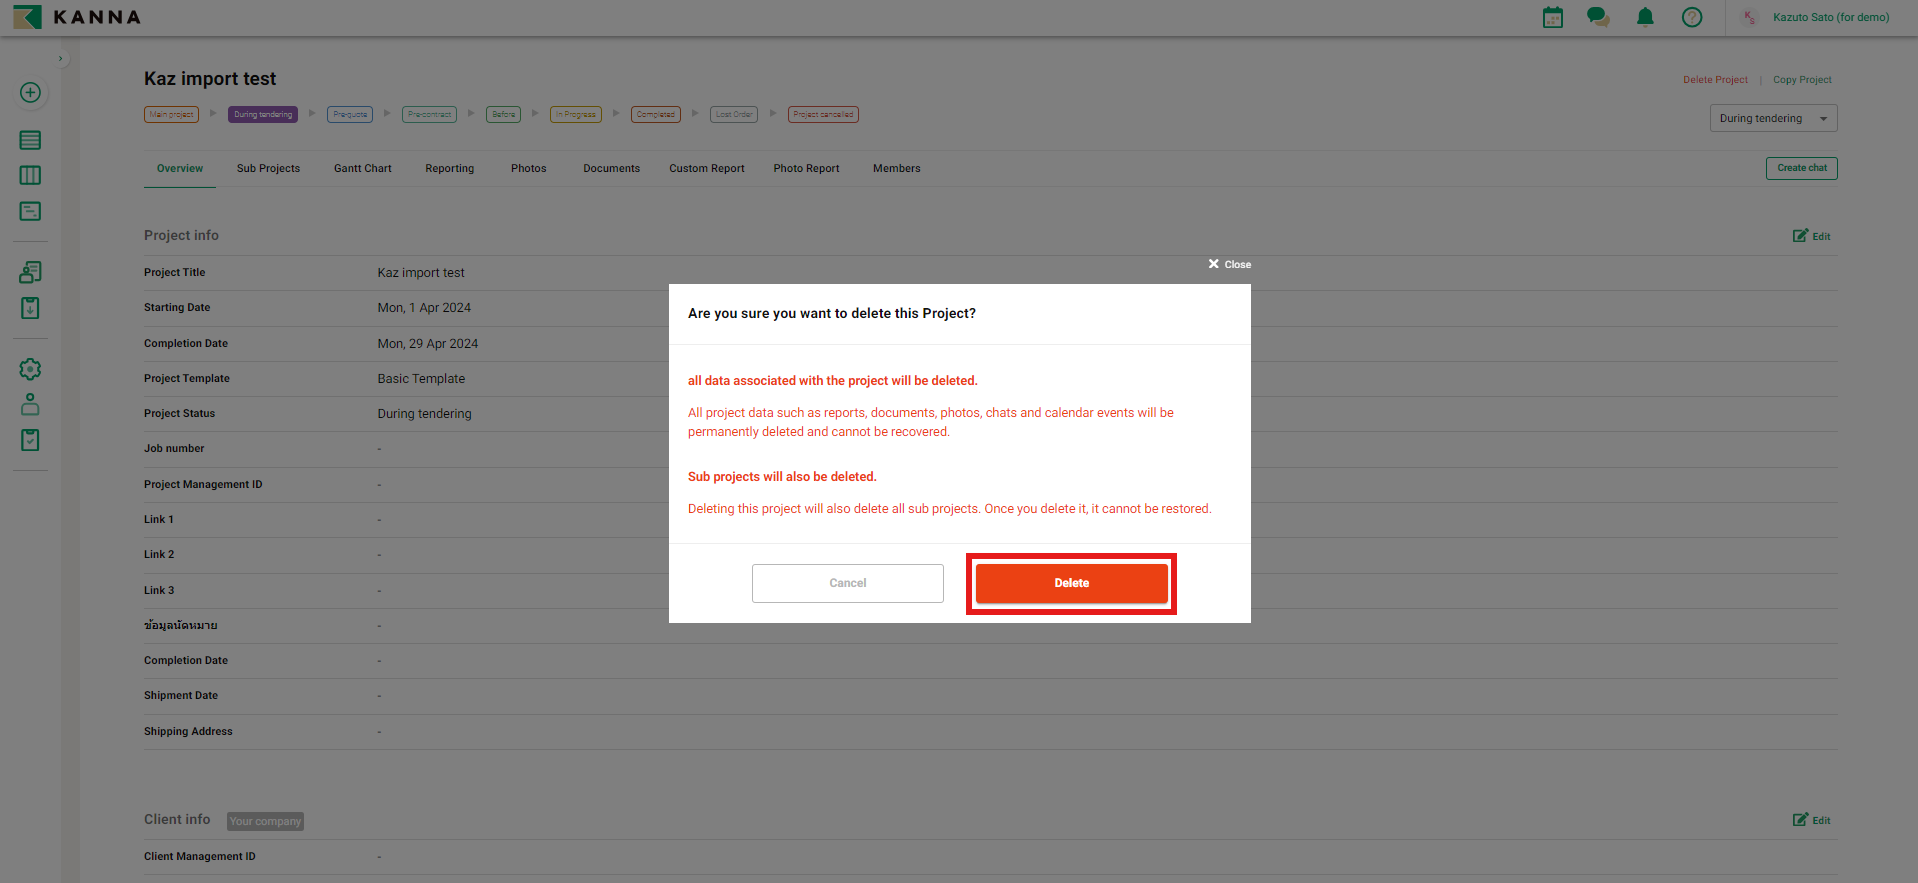Confirm deletion with the red Delete button
Image resolution: width=1918 pixels, height=883 pixels.
(1071, 583)
